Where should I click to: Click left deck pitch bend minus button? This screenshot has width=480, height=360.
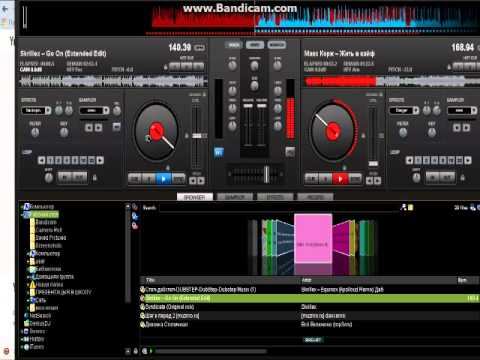tap(193, 181)
